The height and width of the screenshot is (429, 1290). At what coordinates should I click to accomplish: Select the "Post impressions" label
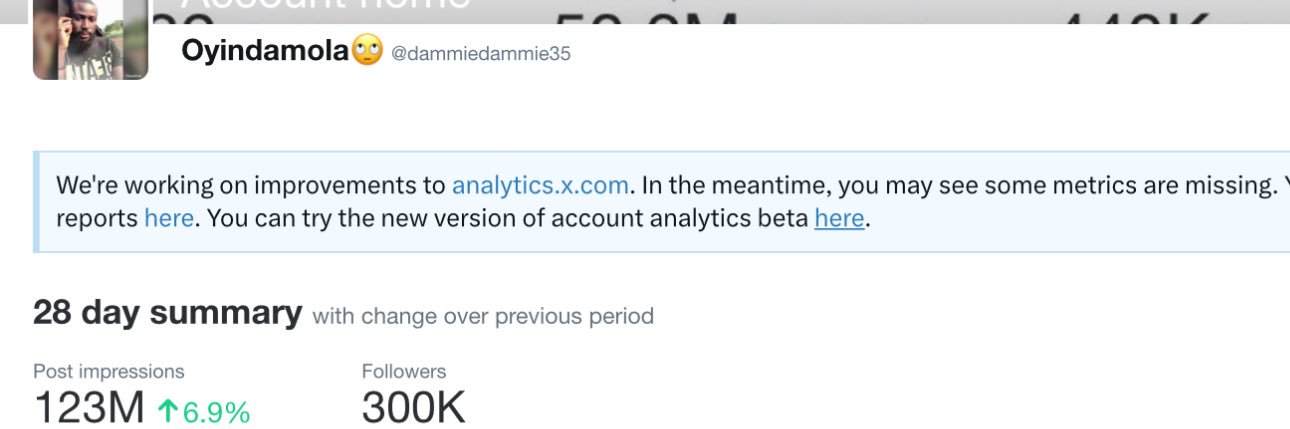108,371
